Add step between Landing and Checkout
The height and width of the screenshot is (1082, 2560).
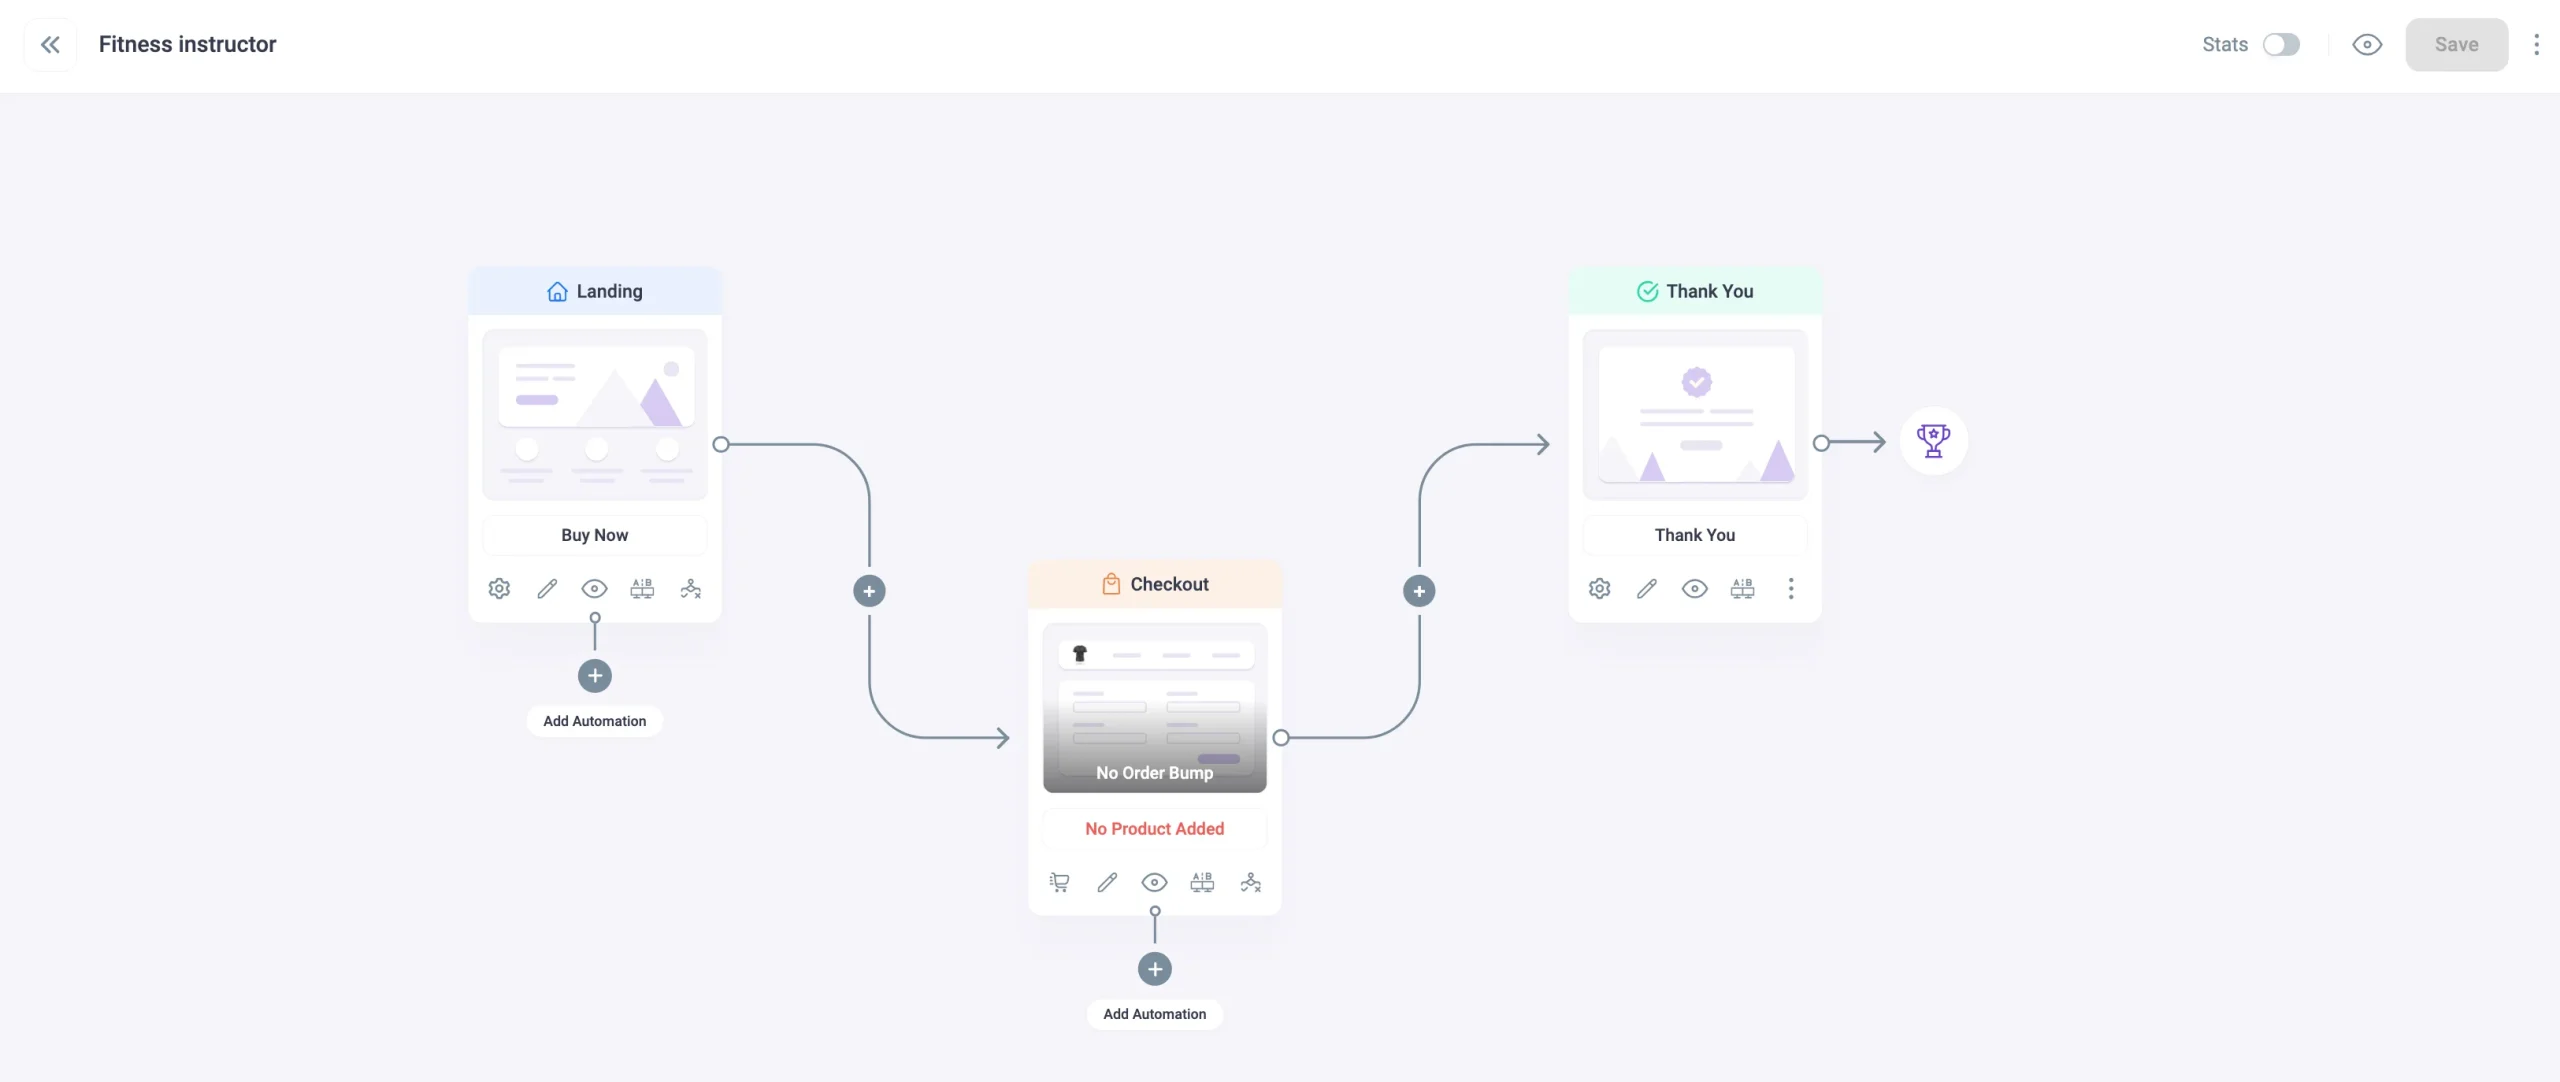(869, 591)
